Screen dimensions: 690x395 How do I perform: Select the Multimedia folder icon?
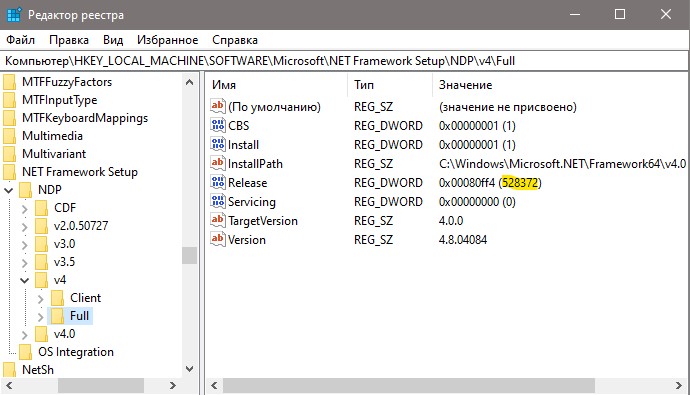click(9, 136)
